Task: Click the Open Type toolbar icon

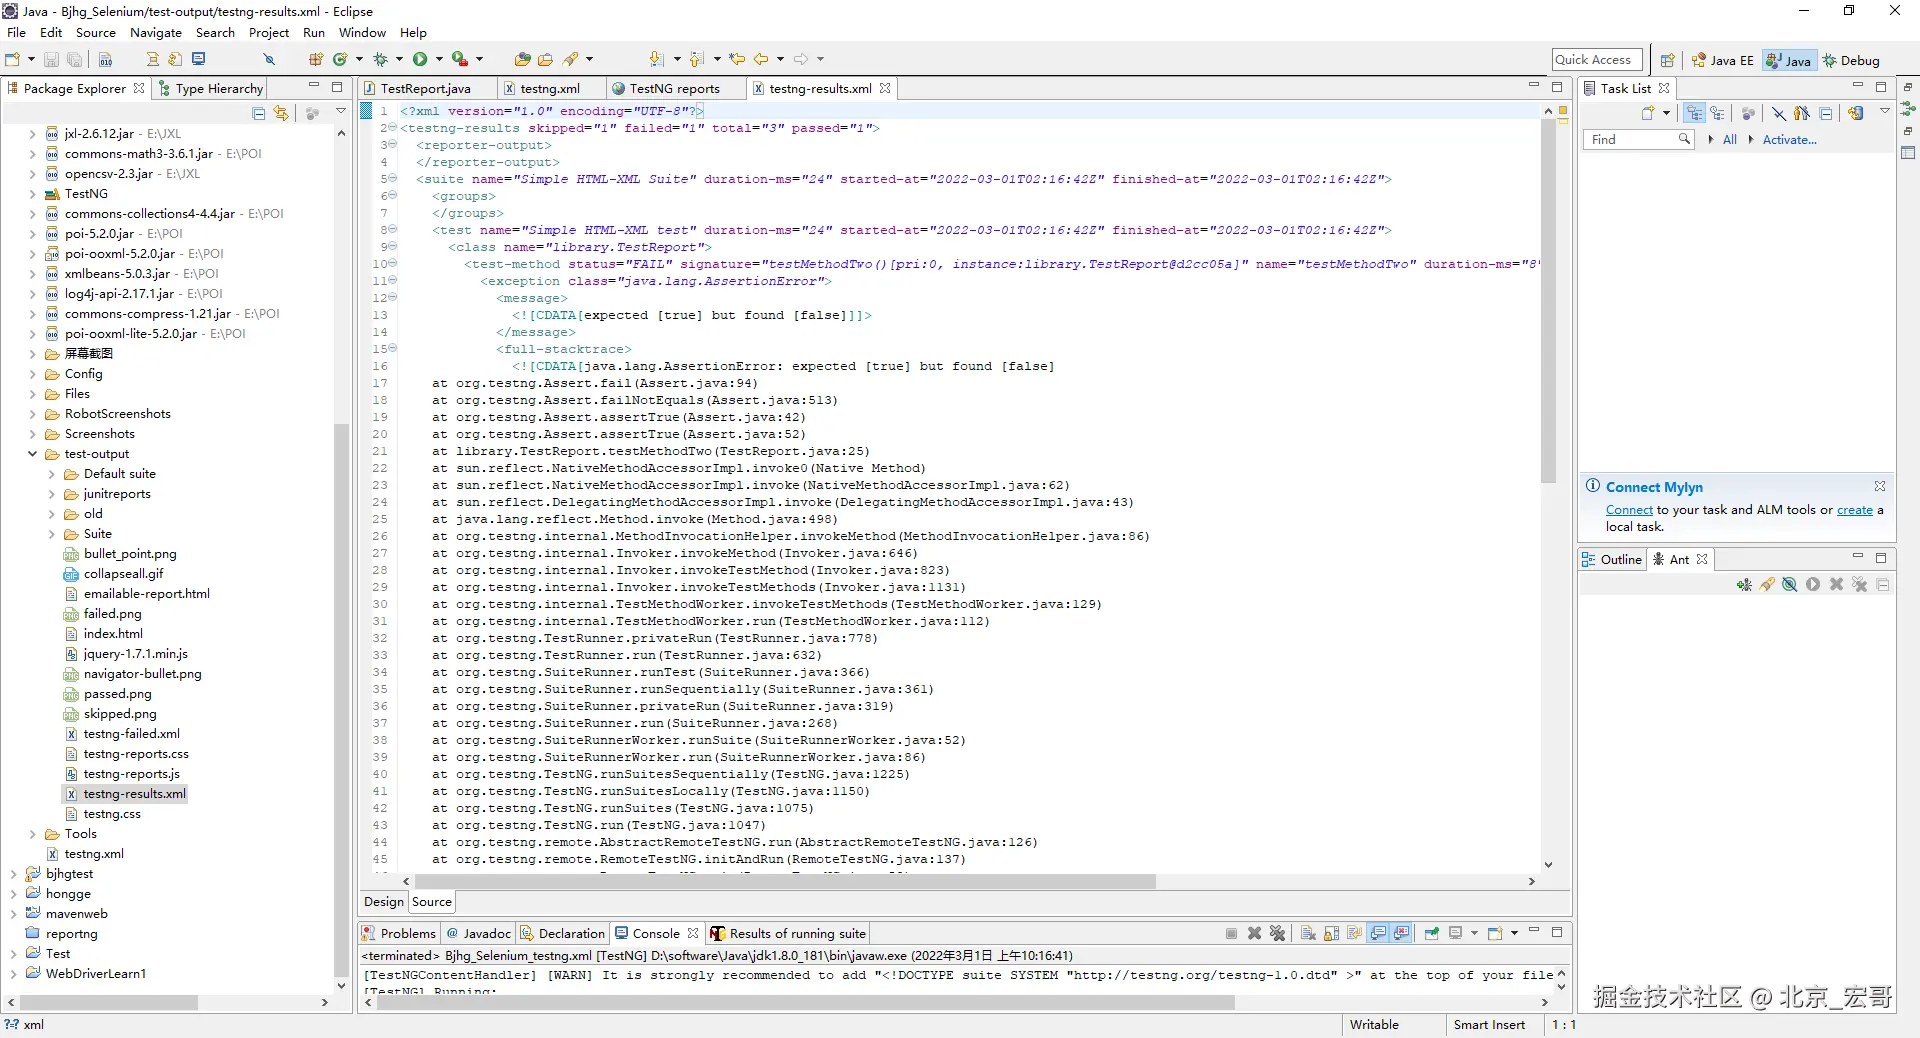Action: click(522, 60)
